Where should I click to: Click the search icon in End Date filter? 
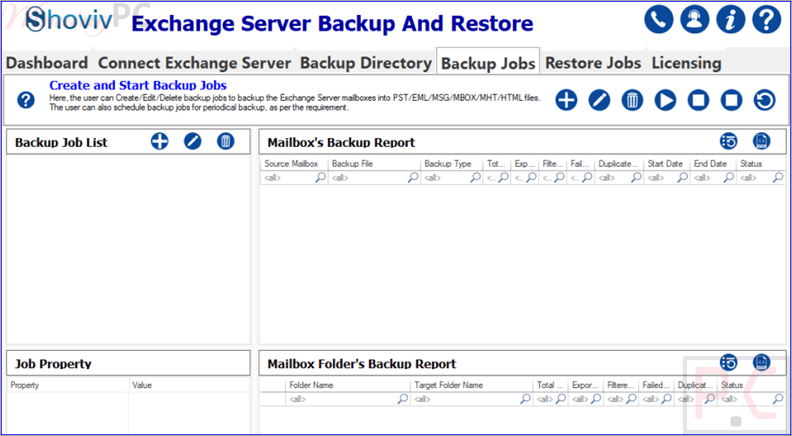pos(728,177)
